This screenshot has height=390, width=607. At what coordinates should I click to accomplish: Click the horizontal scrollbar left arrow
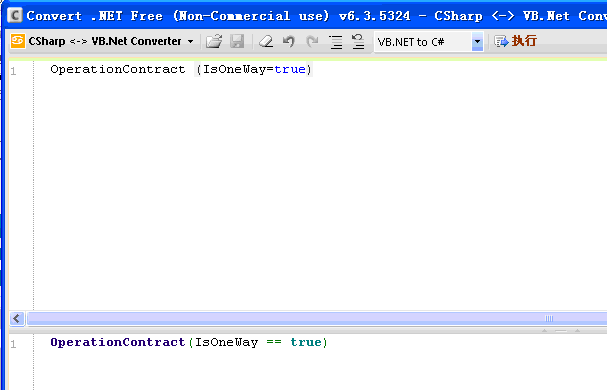(x=17, y=318)
